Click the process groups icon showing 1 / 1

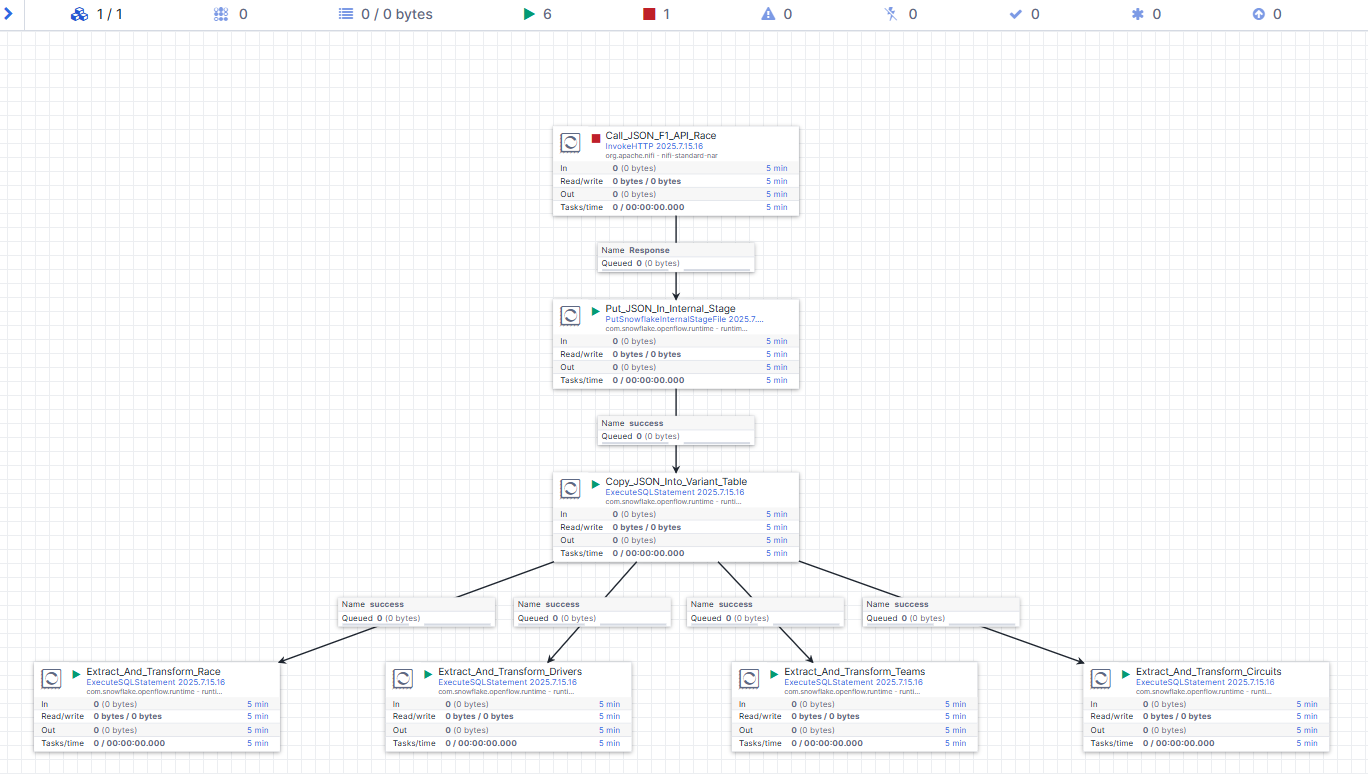tap(80, 14)
